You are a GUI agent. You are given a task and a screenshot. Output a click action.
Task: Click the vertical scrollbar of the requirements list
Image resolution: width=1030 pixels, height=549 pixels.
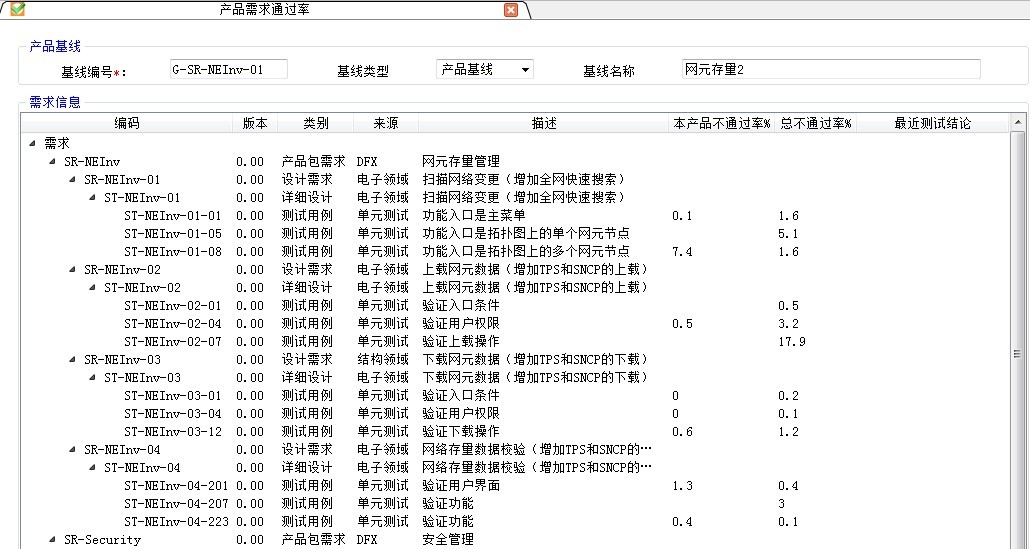tap(1018, 352)
